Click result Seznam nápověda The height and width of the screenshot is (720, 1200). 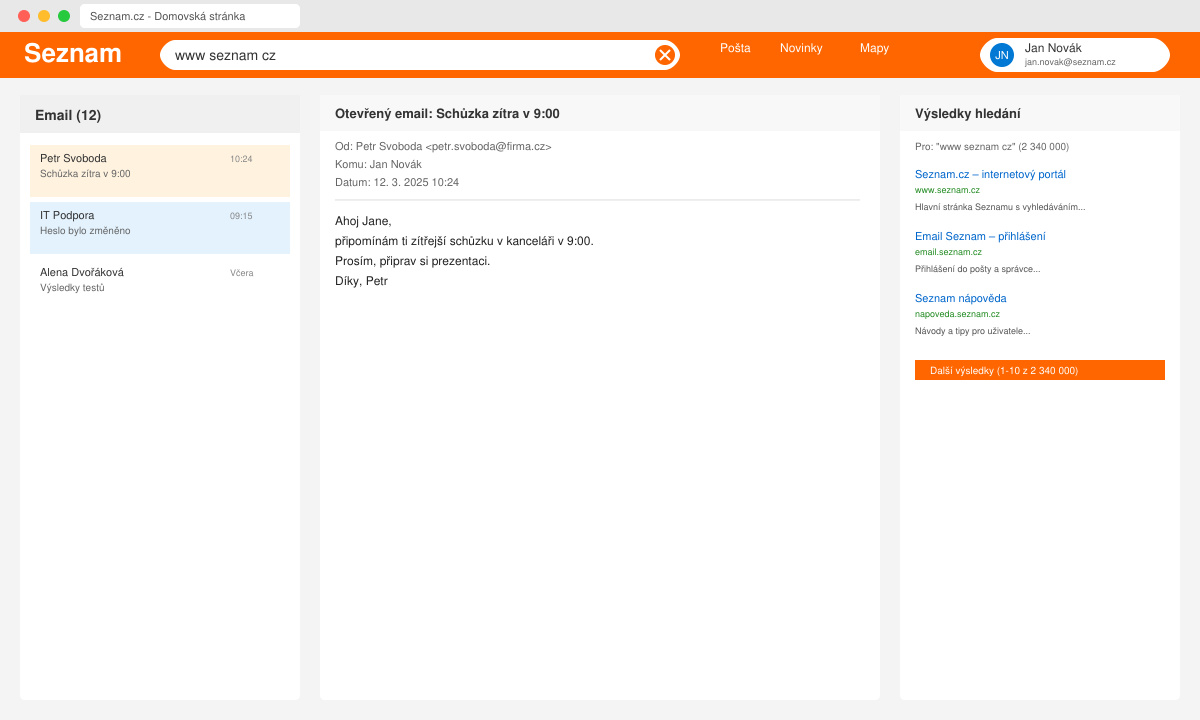coord(960,298)
